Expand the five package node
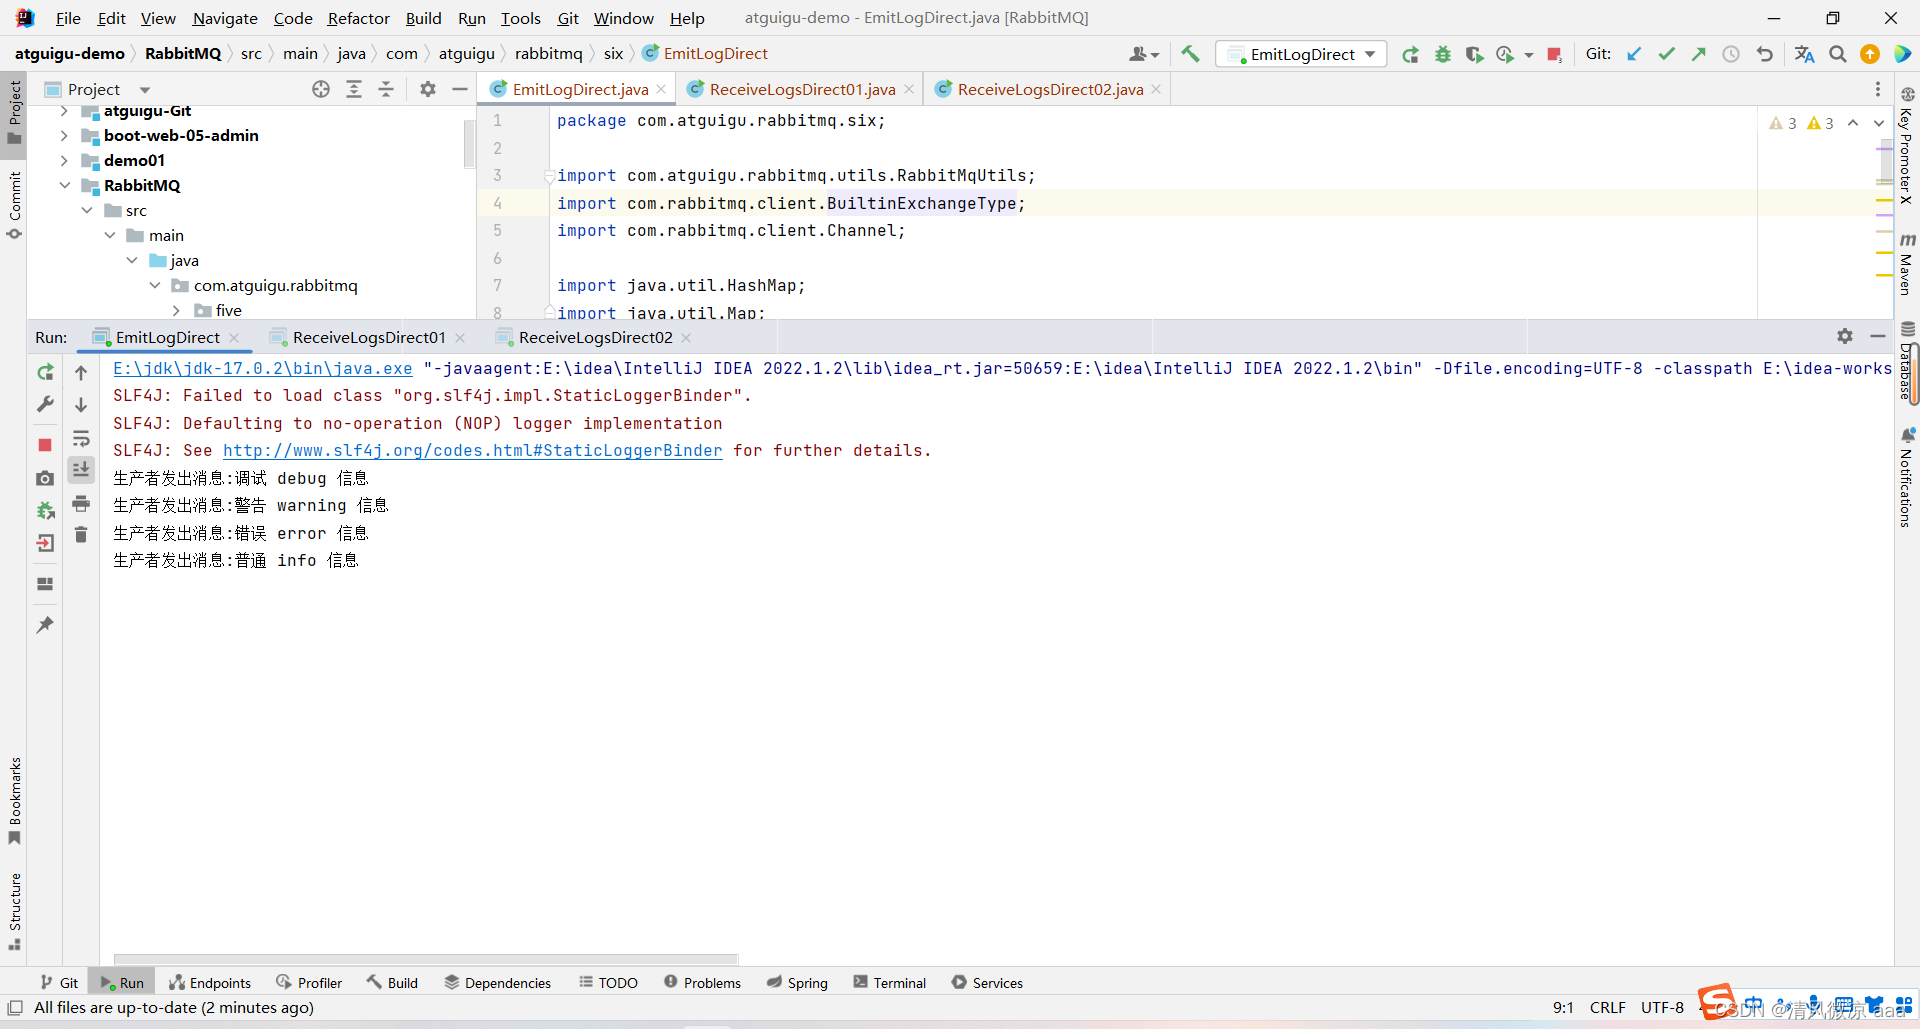 tap(176, 310)
